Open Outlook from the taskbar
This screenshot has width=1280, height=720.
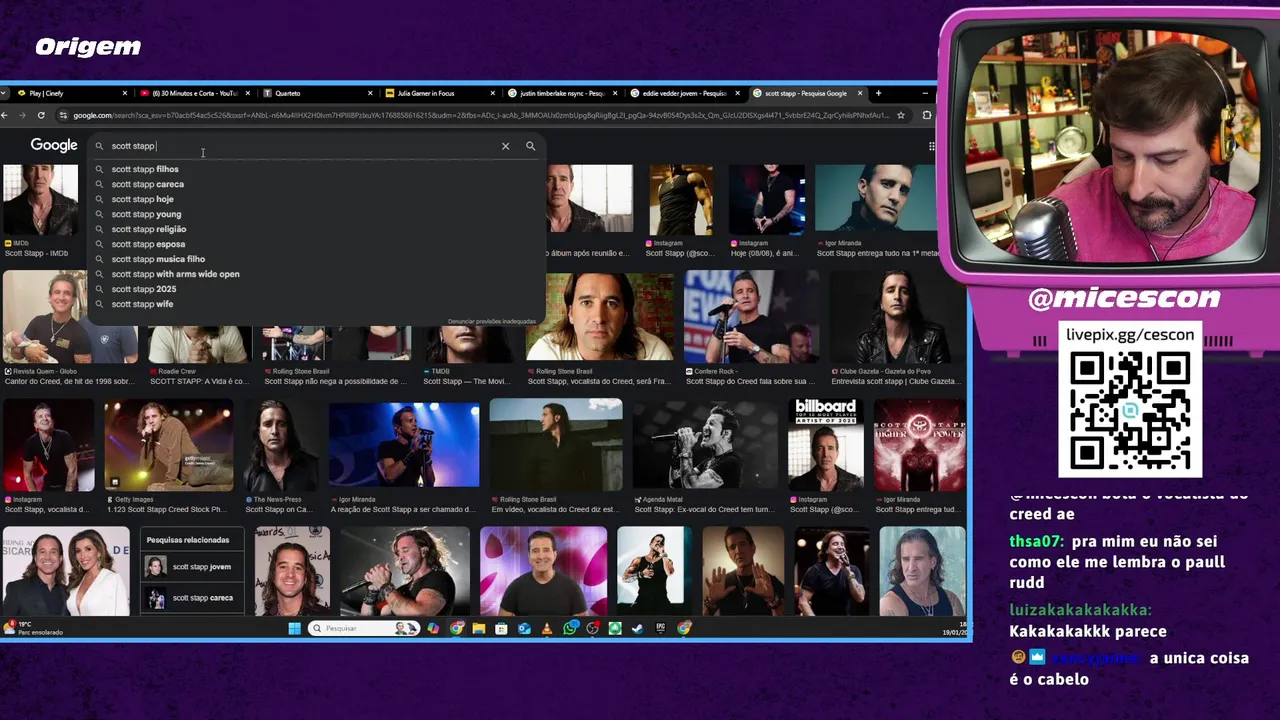point(524,628)
